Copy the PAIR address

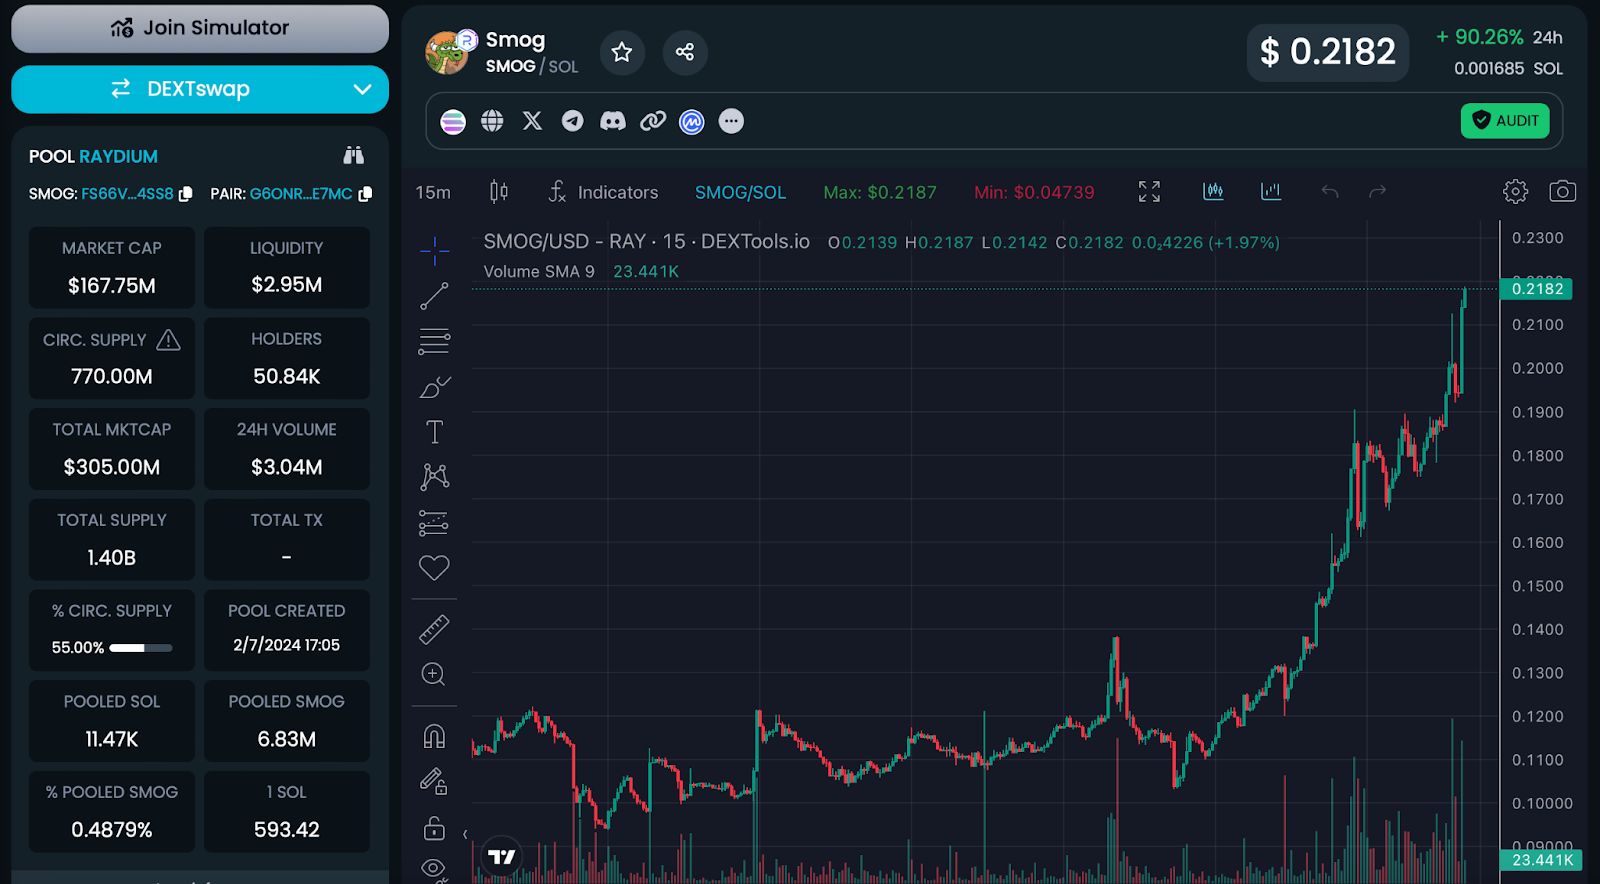coord(365,194)
